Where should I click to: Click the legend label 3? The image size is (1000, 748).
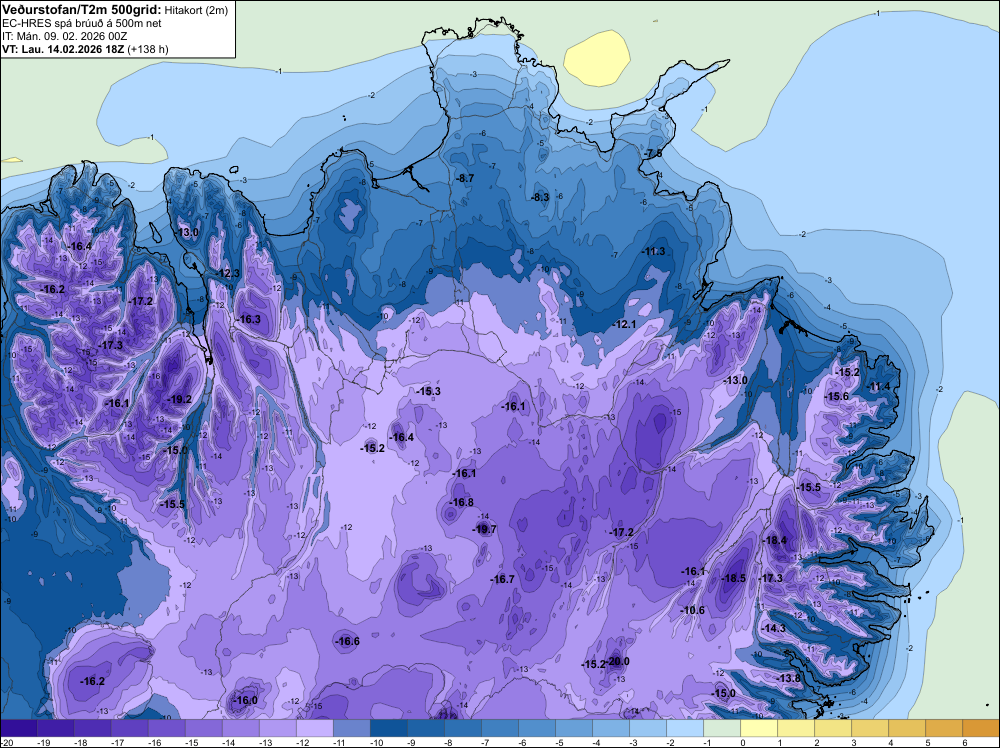click(x=853, y=743)
